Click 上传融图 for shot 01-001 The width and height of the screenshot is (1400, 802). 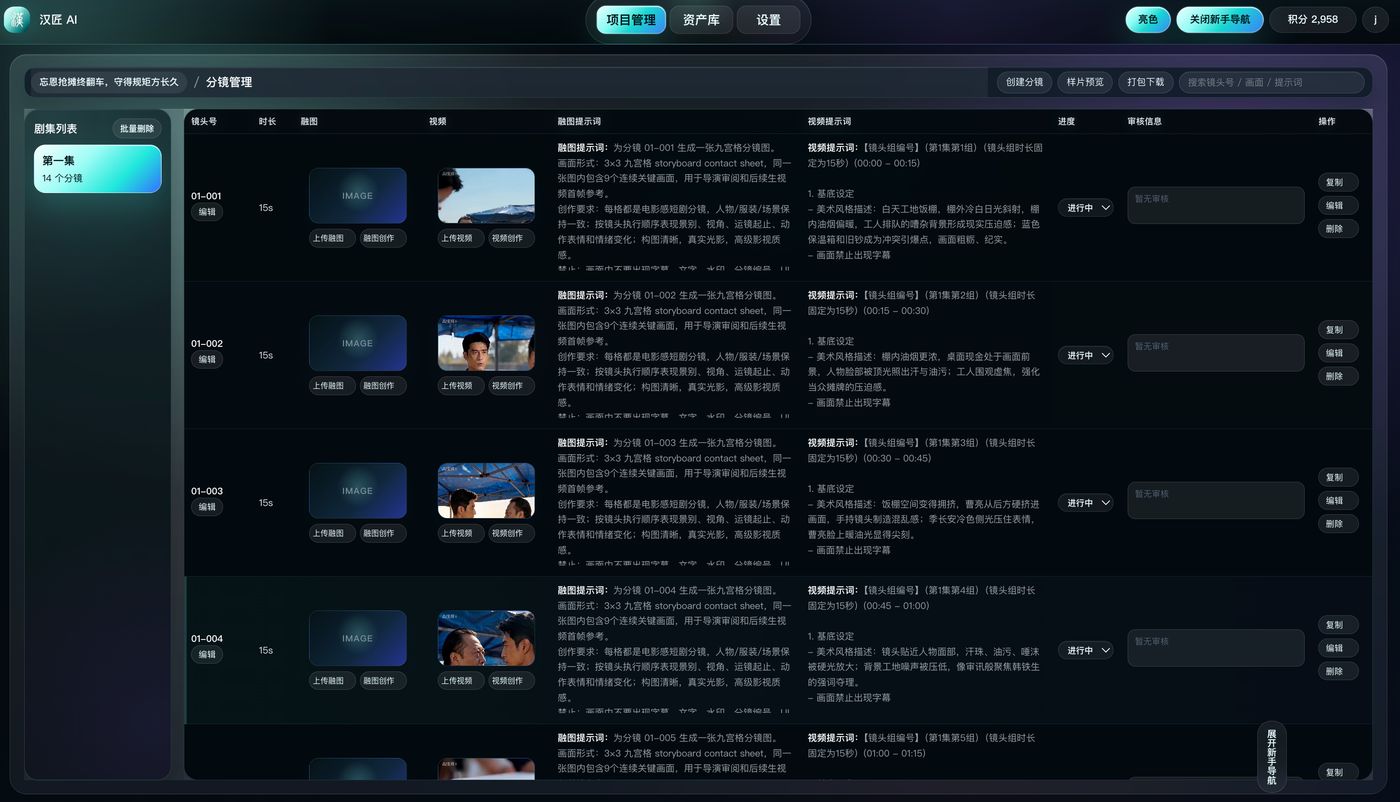click(x=332, y=238)
